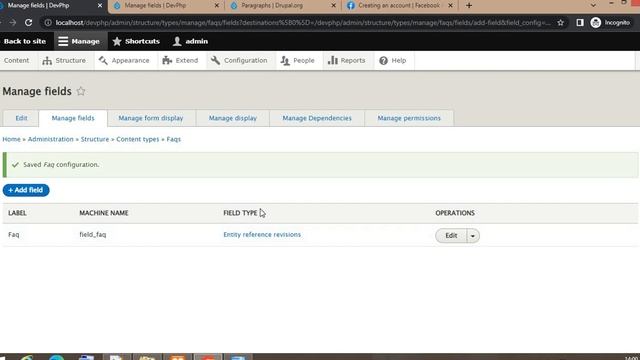Go forward in browser history
The height and width of the screenshot is (360, 640).
pyautogui.click(x=13, y=22)
